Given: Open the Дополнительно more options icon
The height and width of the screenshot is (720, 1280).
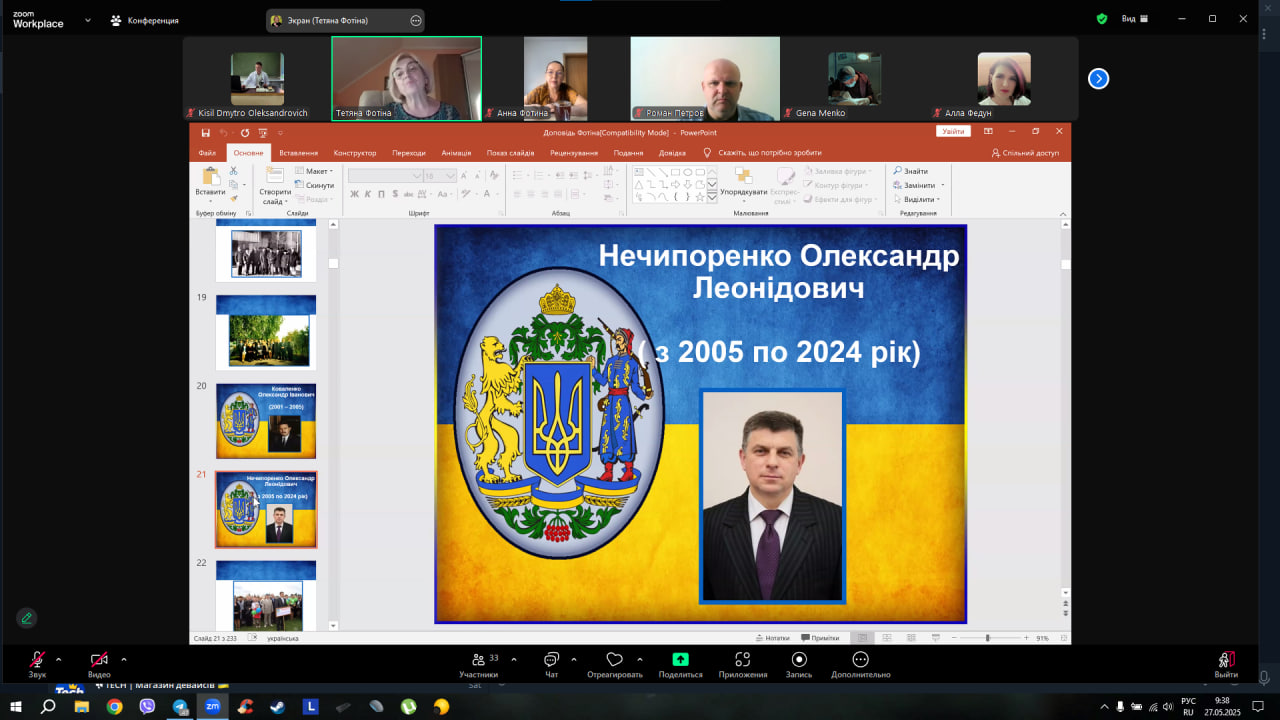Looking at the screenshot, I should [x=860, y=660].
